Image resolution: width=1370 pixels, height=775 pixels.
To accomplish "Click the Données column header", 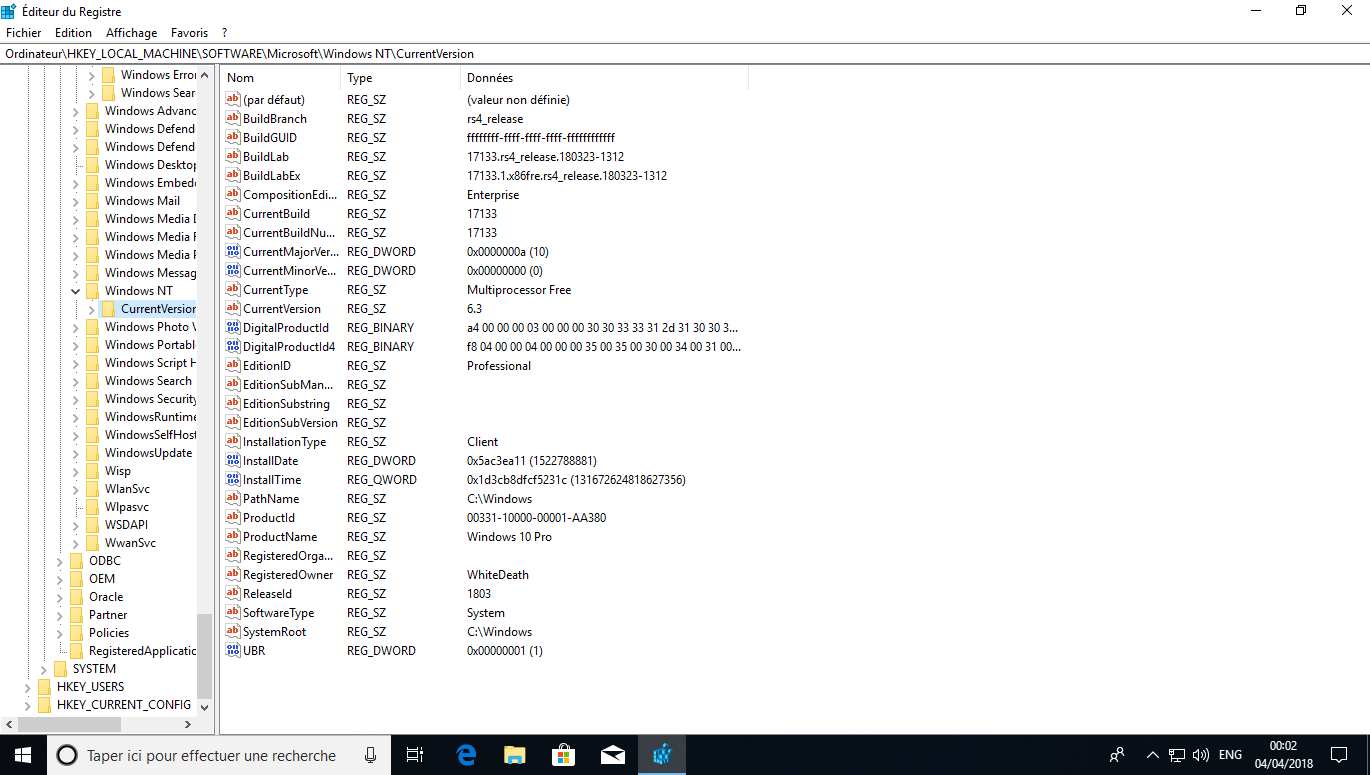I will tap(604, 78).
